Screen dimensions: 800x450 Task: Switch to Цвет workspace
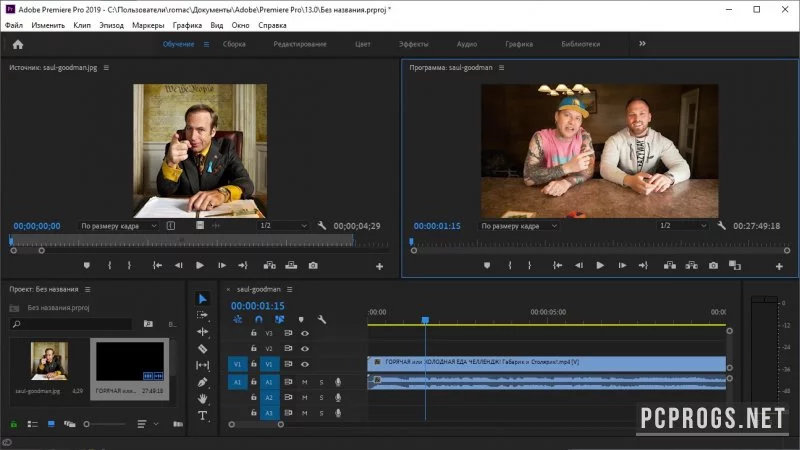pyautogui.click(x=363, y=44)
